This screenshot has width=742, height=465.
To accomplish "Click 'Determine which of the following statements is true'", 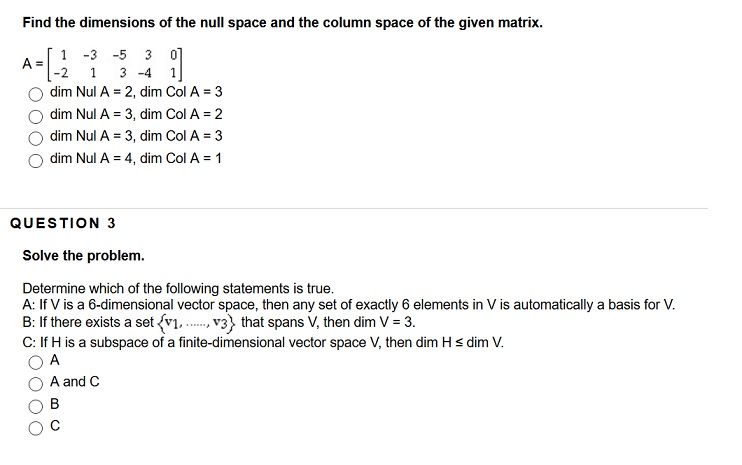I will pos(178,288).
